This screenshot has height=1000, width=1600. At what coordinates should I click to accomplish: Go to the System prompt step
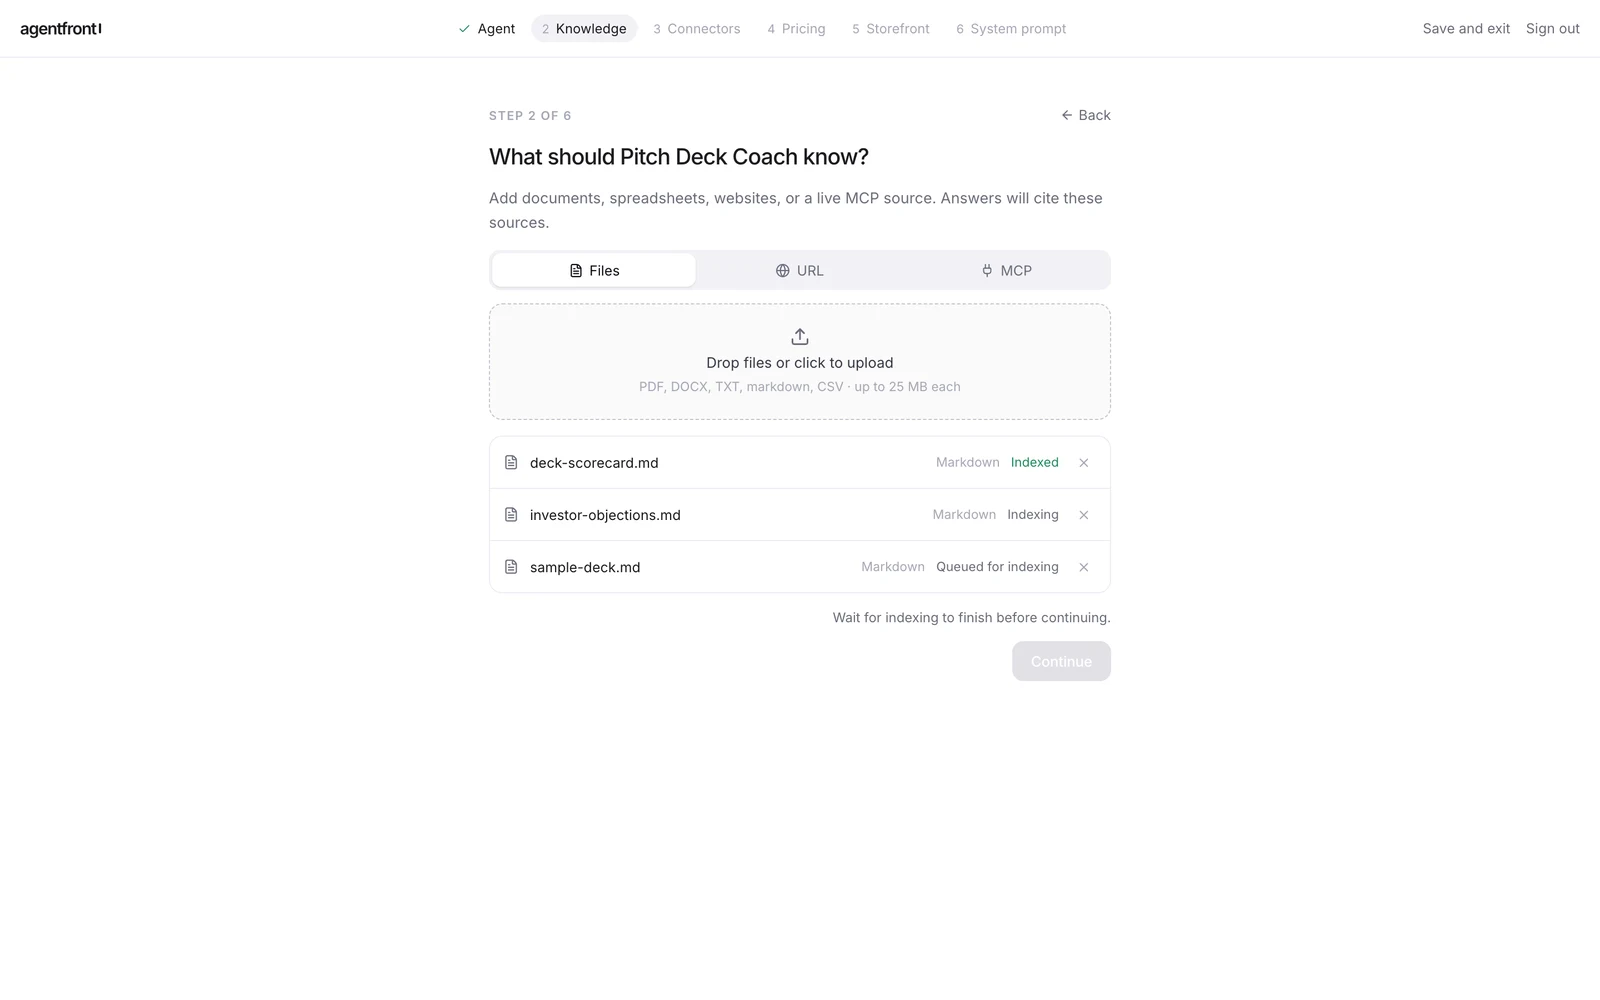pyautogui.click(x=1011, y=29)
